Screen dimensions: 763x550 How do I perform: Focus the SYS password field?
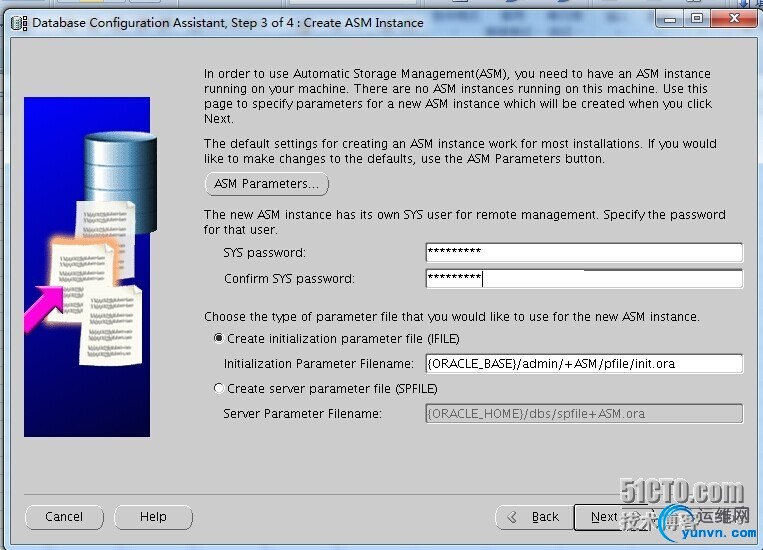(x=584, y=252)
